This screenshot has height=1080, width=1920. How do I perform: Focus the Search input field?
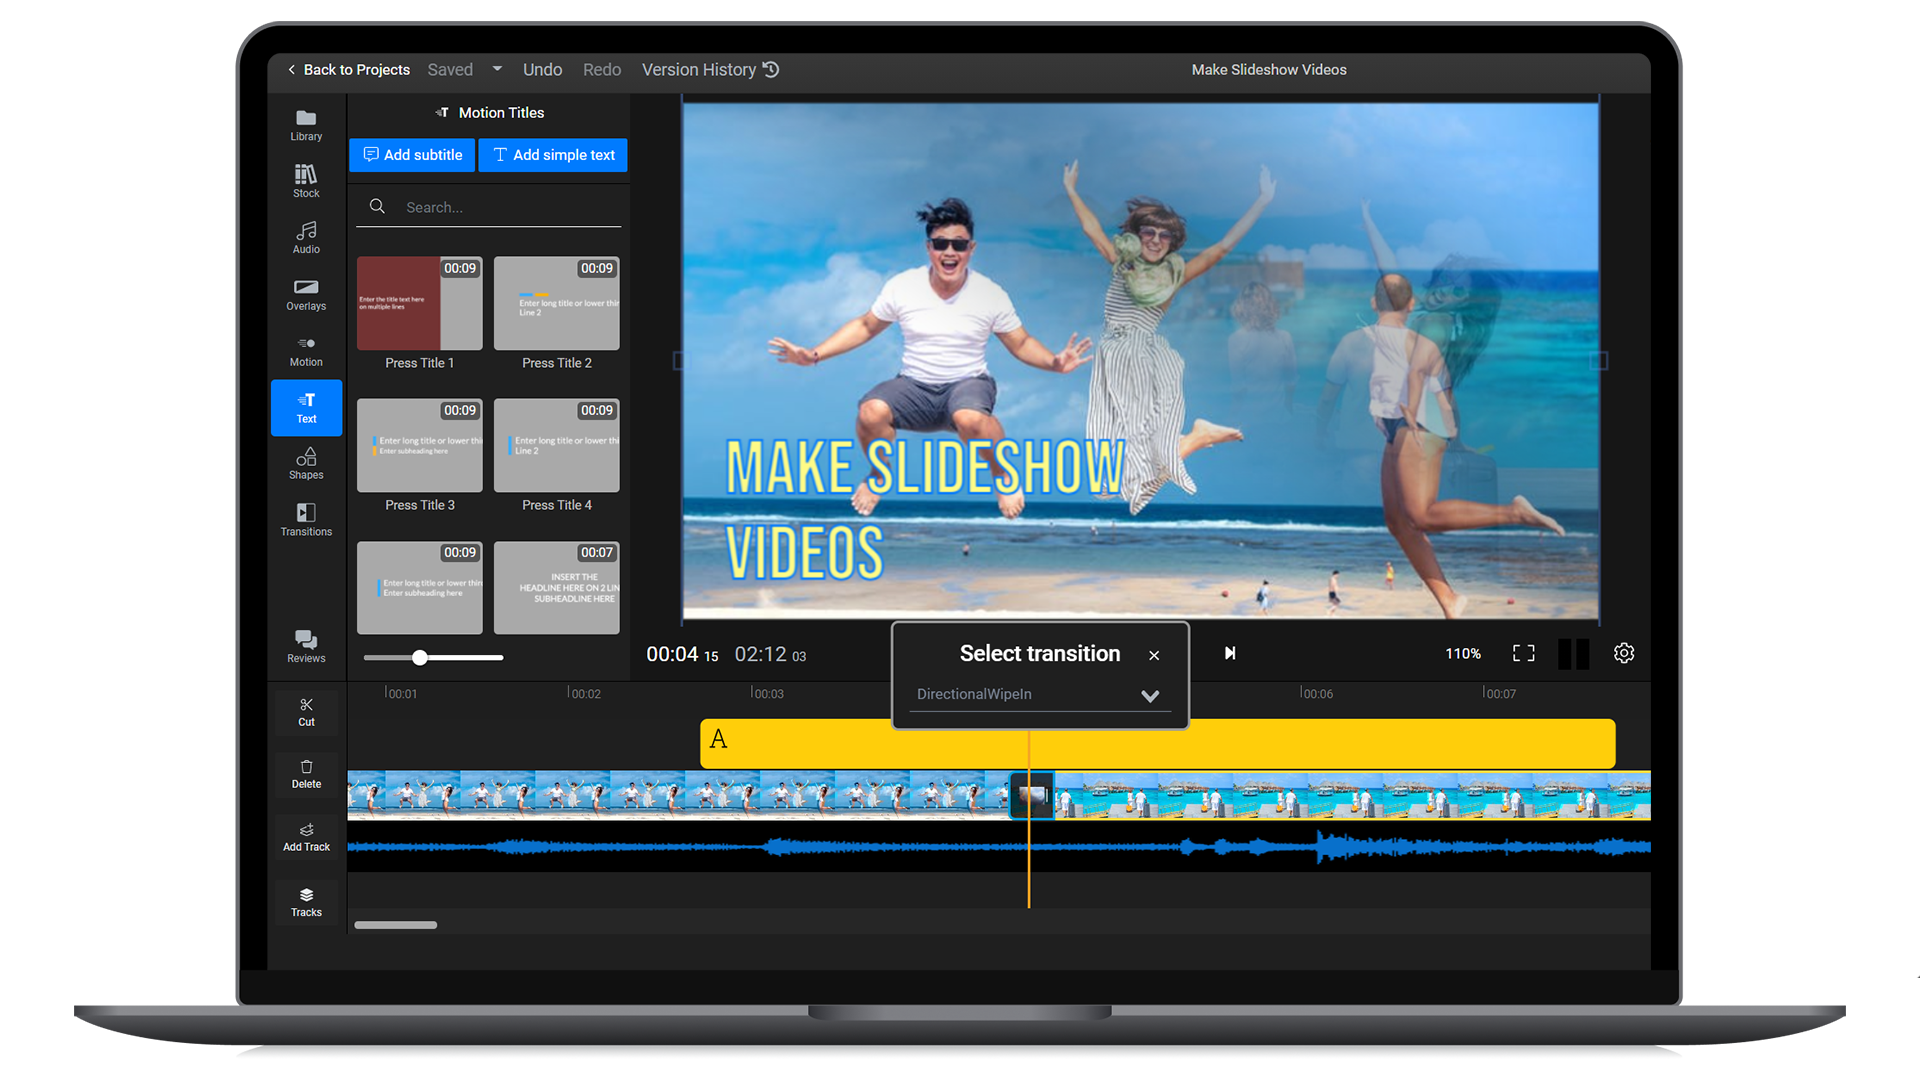click(x=489, y=207)
